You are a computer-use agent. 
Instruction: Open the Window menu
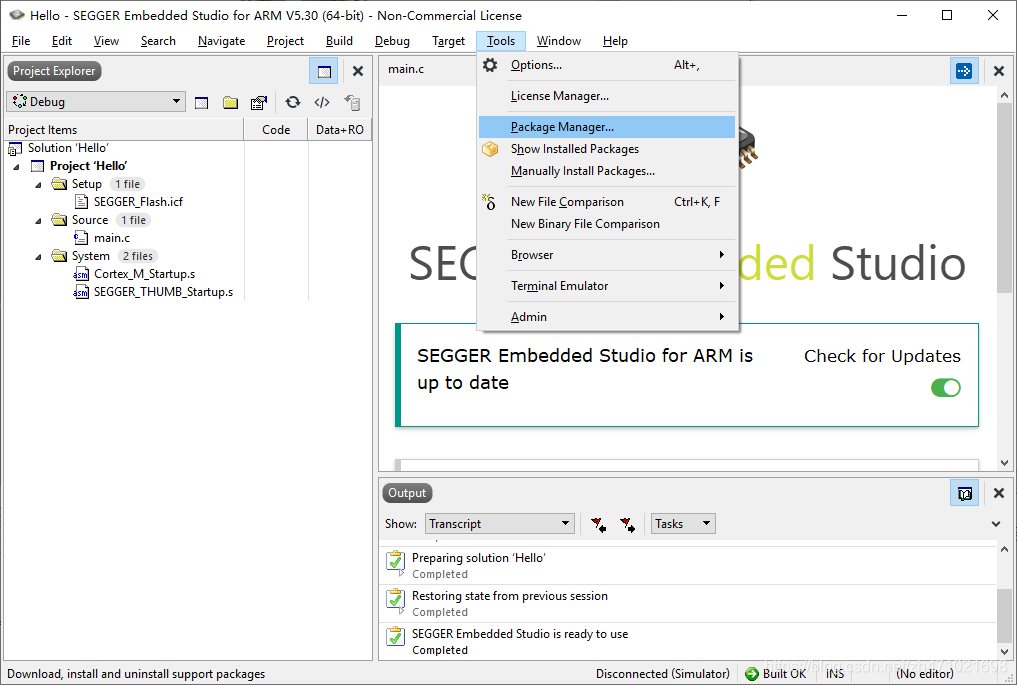point(558,41)
